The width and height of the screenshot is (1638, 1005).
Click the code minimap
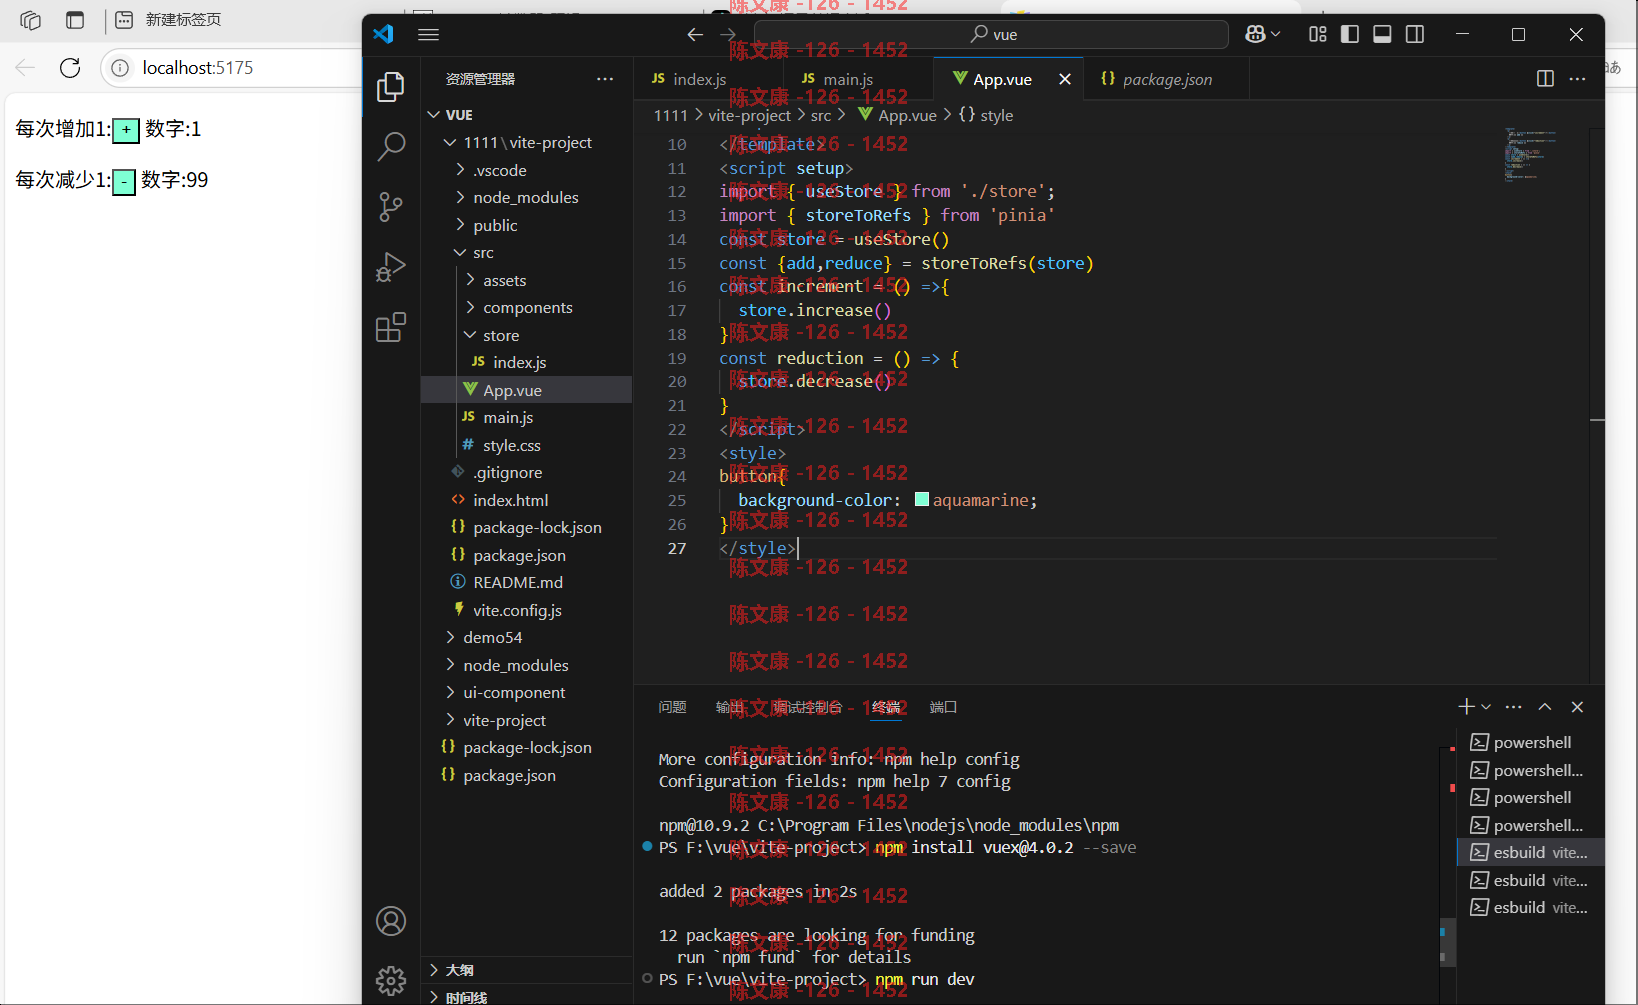(x=1530, y=154)
